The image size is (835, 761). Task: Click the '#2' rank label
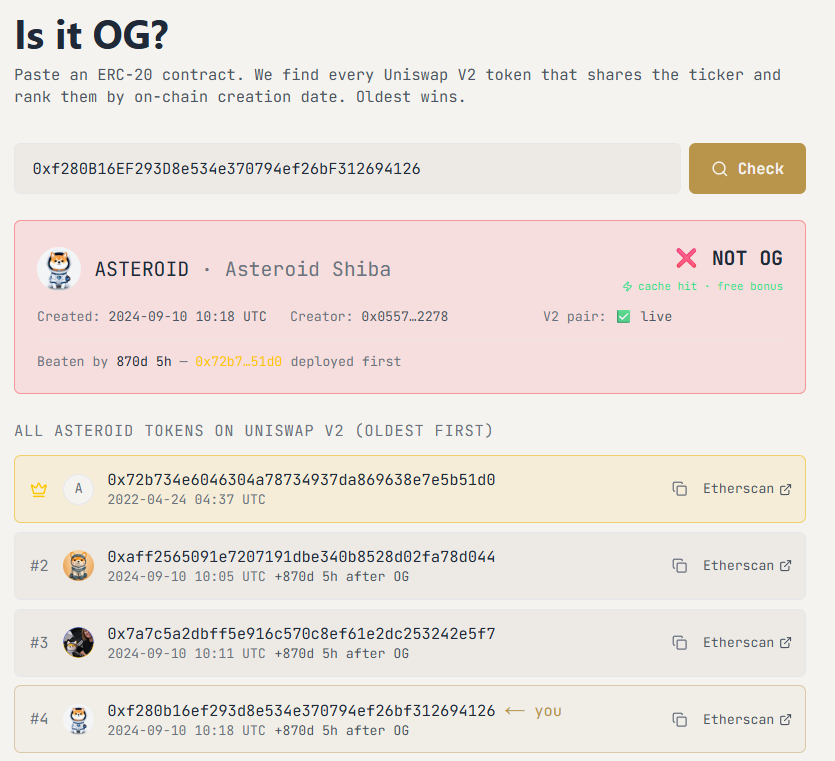(39, 566)
